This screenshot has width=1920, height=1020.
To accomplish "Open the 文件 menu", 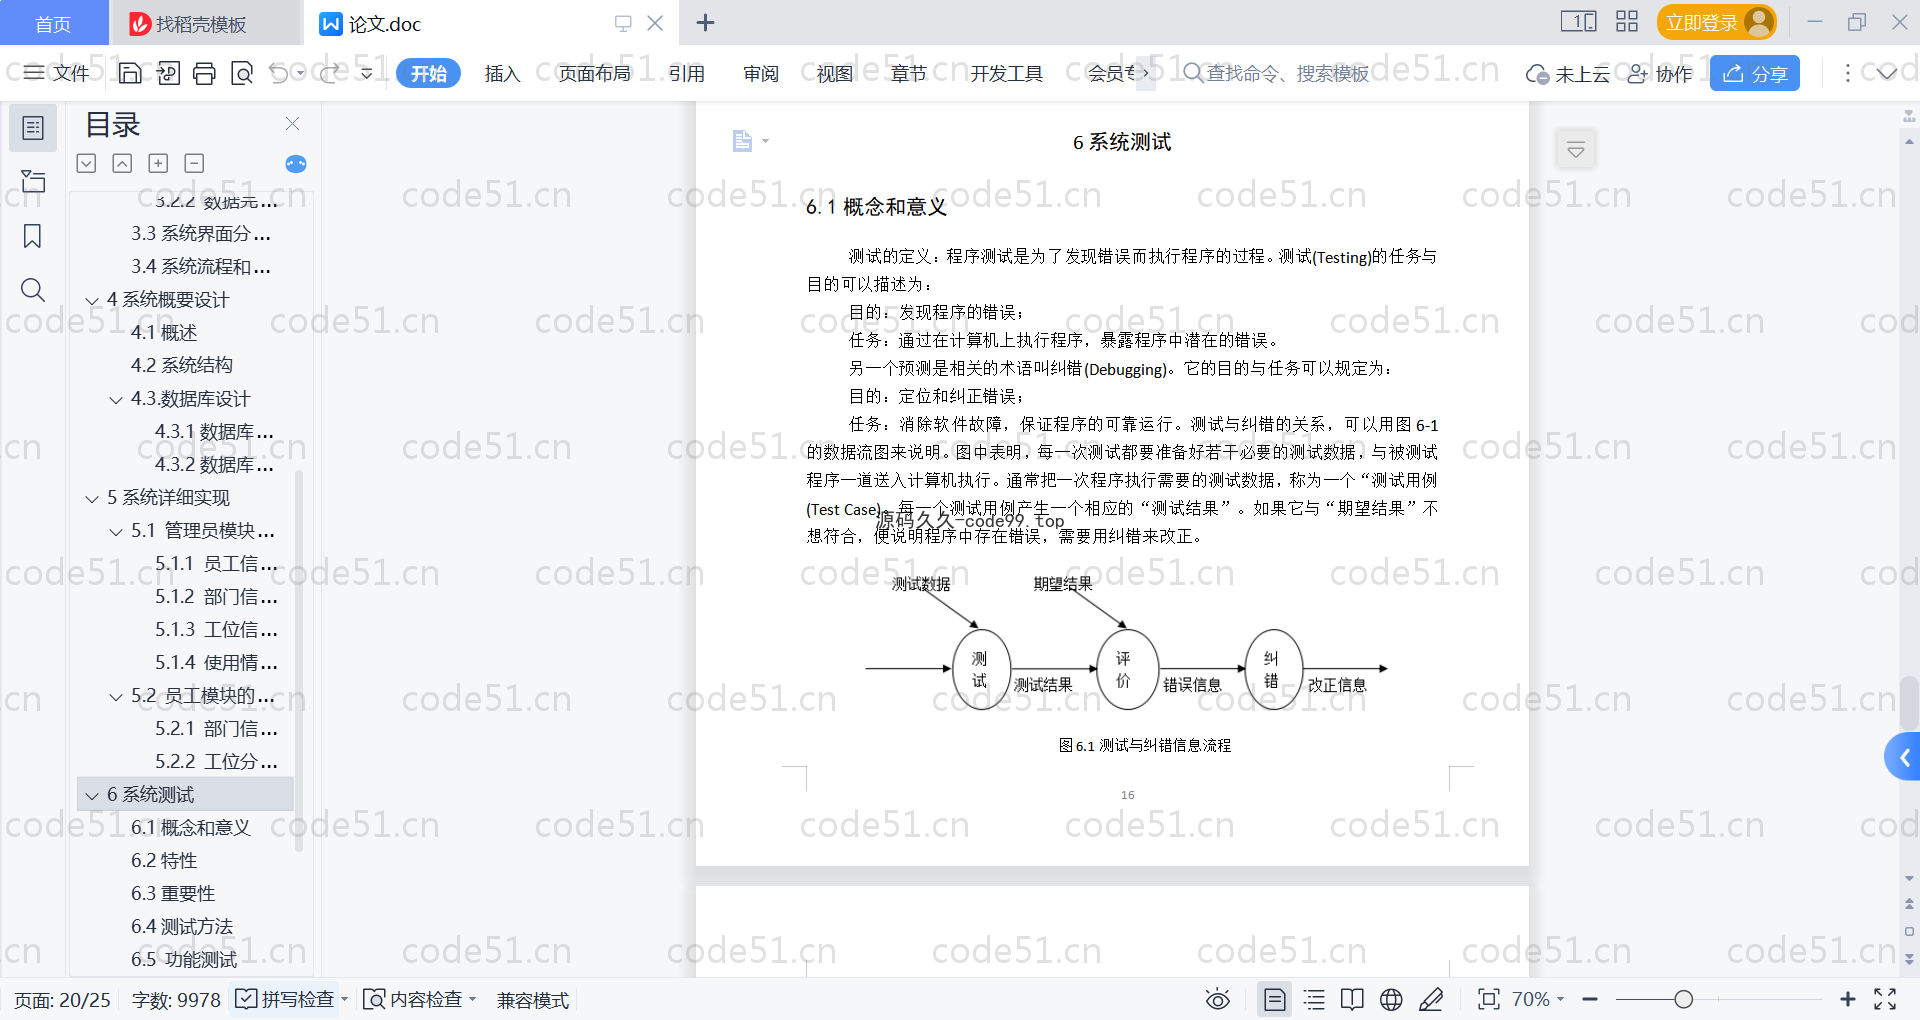I will tap(57, 73).
